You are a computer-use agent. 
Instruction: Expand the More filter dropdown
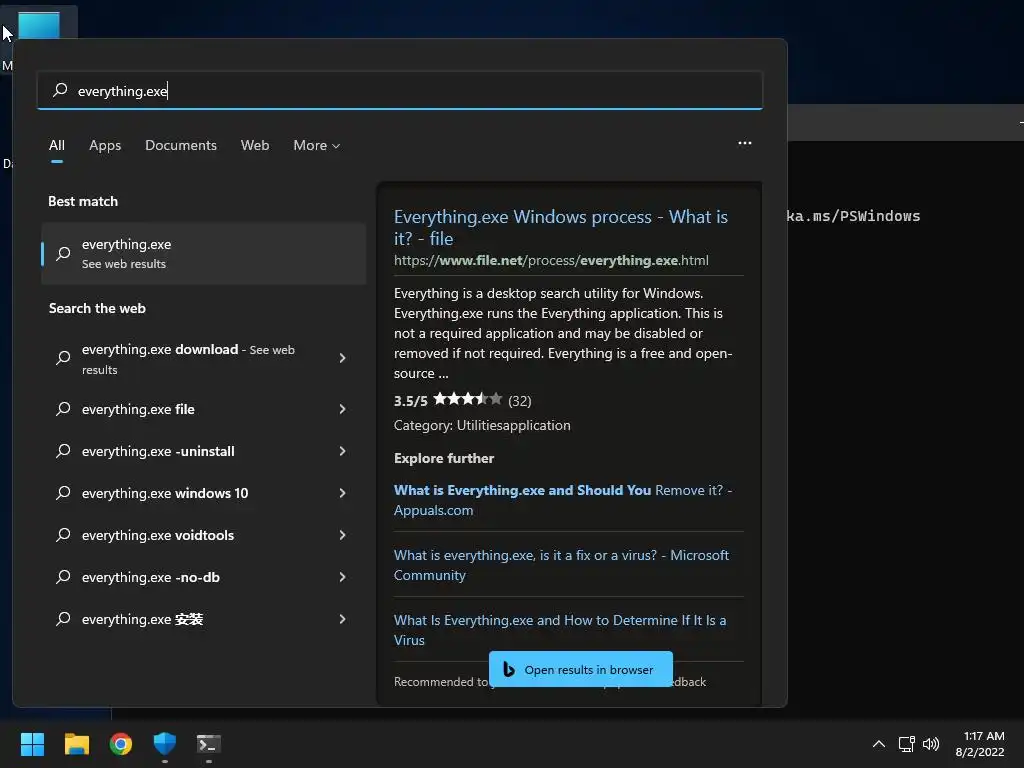(x=317, y=145)
